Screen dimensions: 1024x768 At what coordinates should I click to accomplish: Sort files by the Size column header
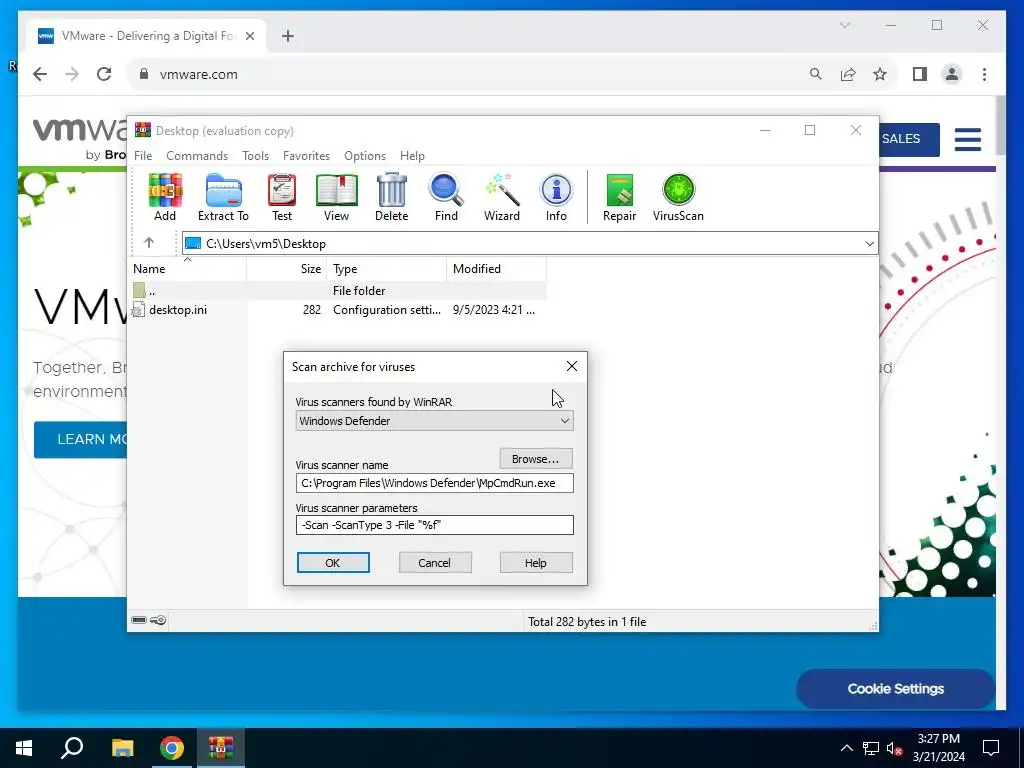(x=287, y=268)
